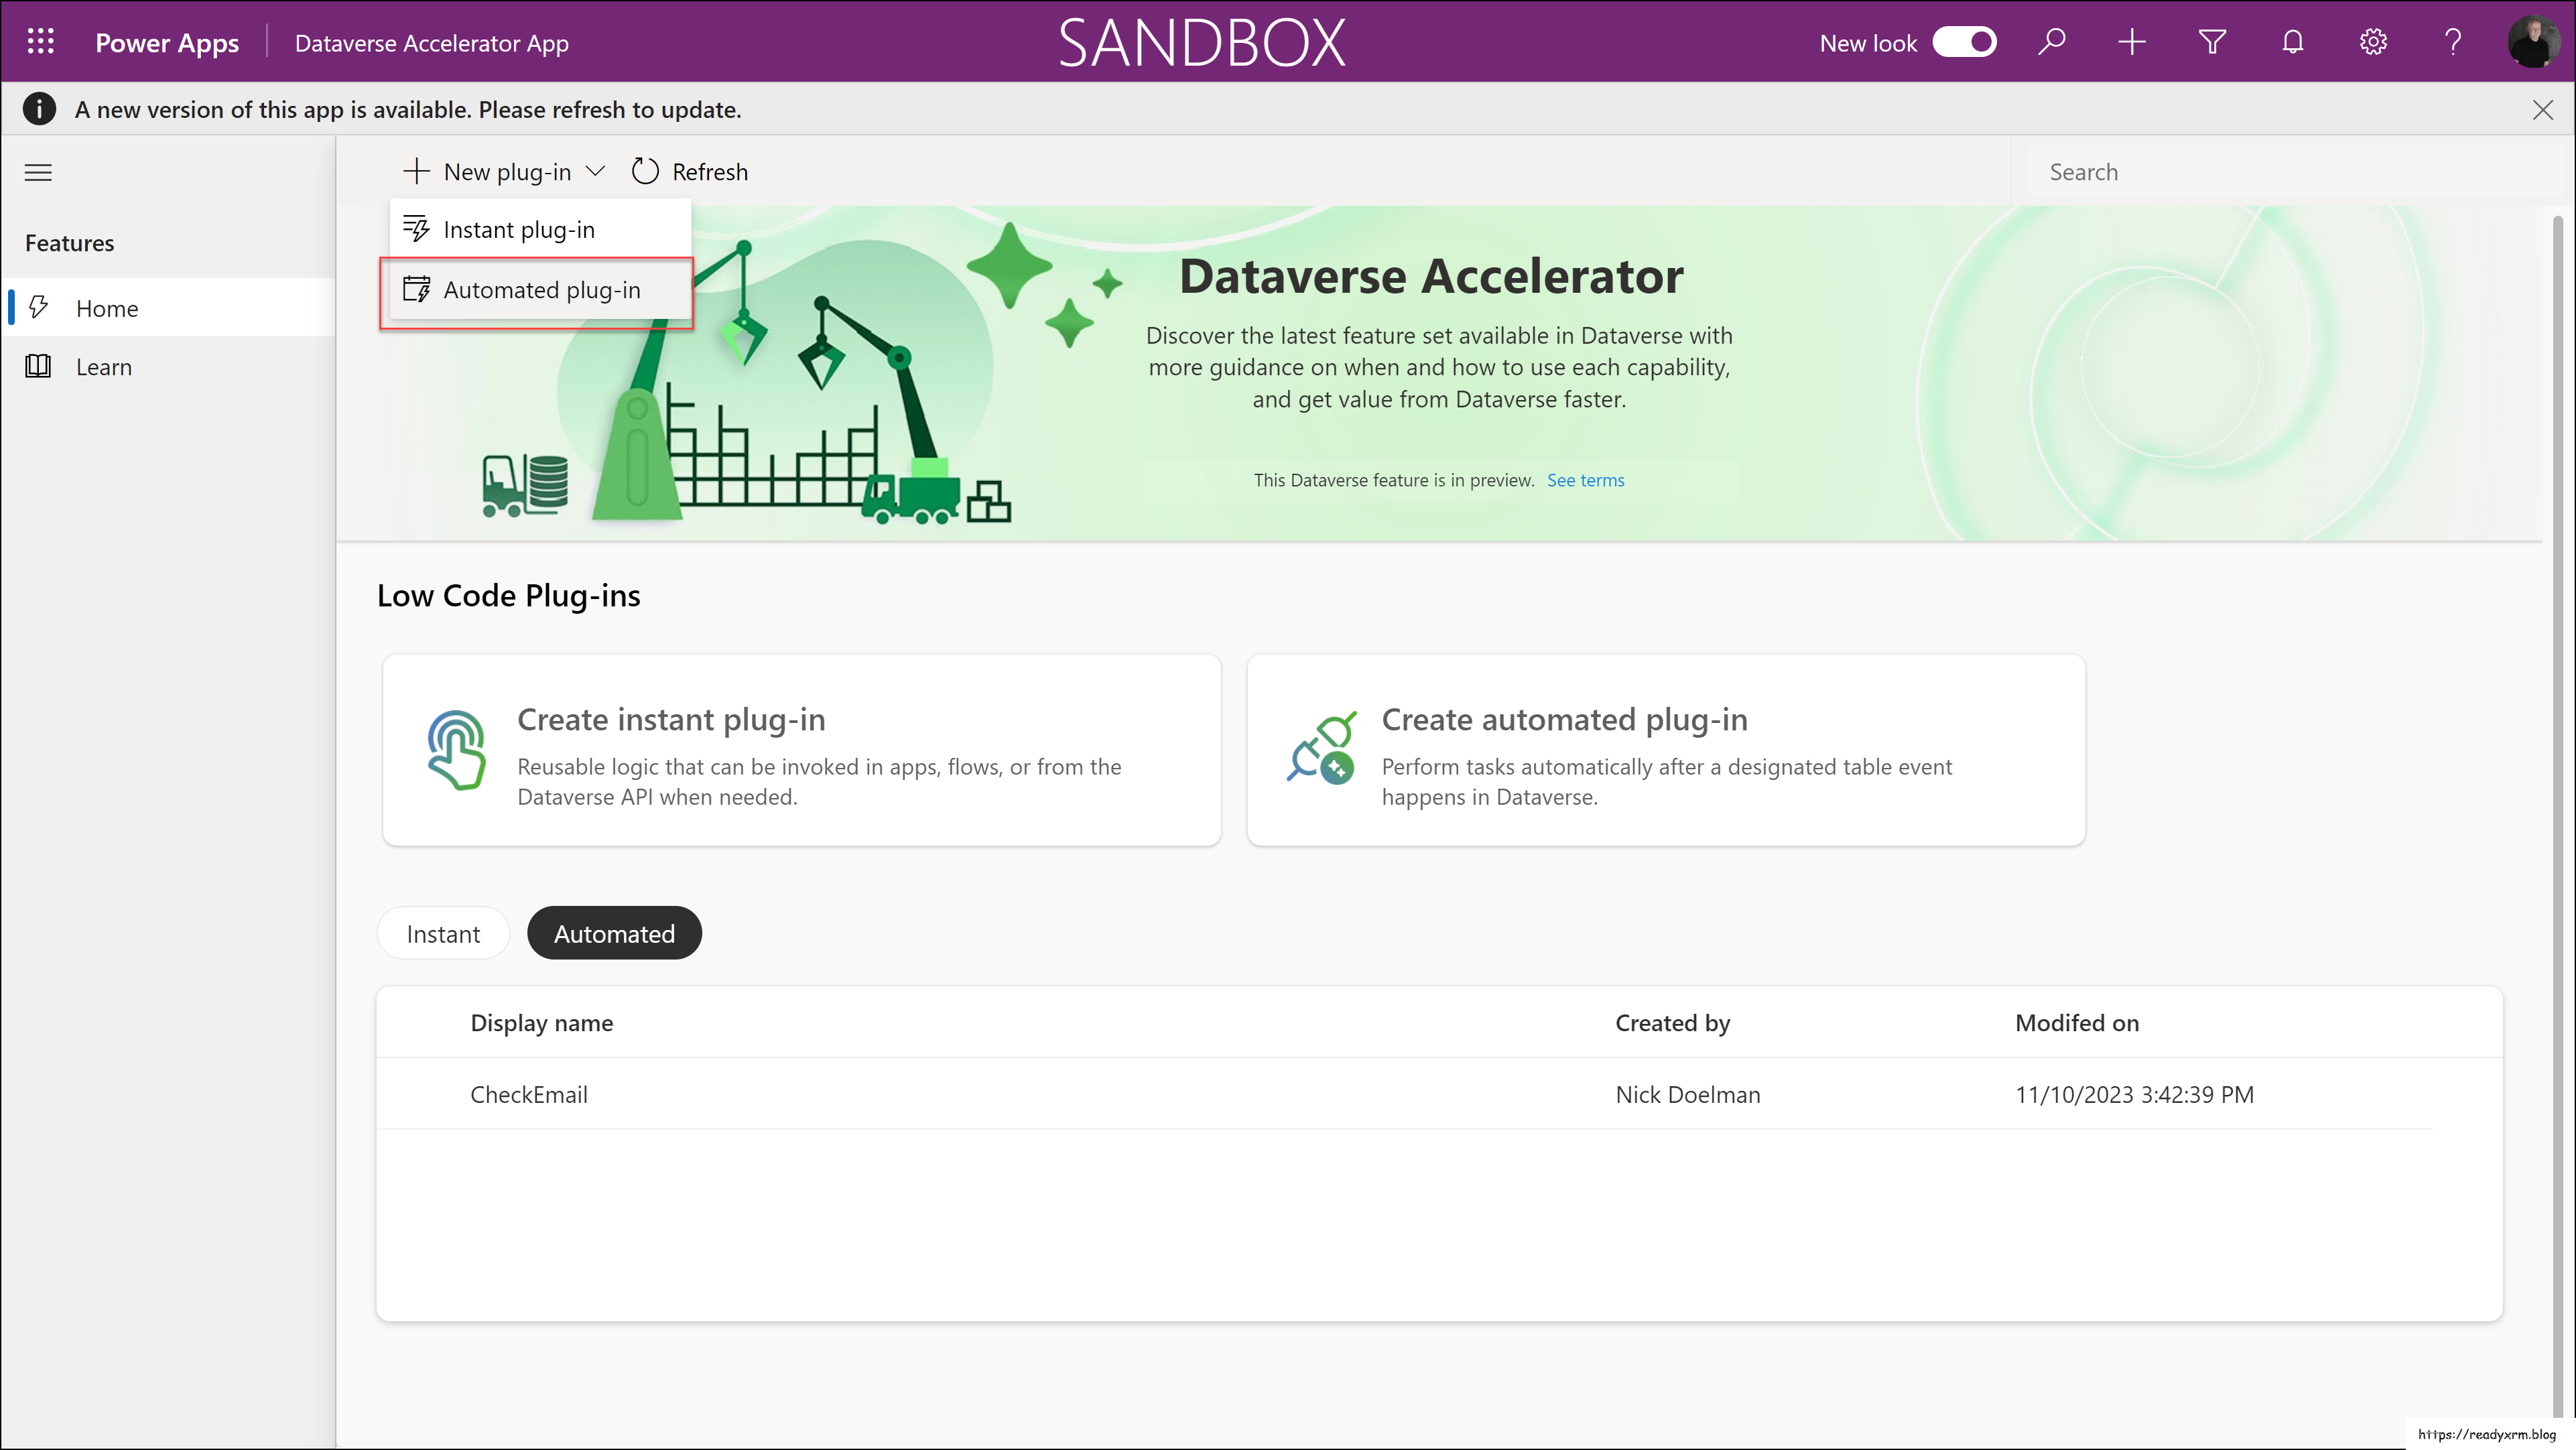Screen dimensions: 2576x1450
Task: Expand the New plug-in dropdown chevron
Action: (597, 171)
